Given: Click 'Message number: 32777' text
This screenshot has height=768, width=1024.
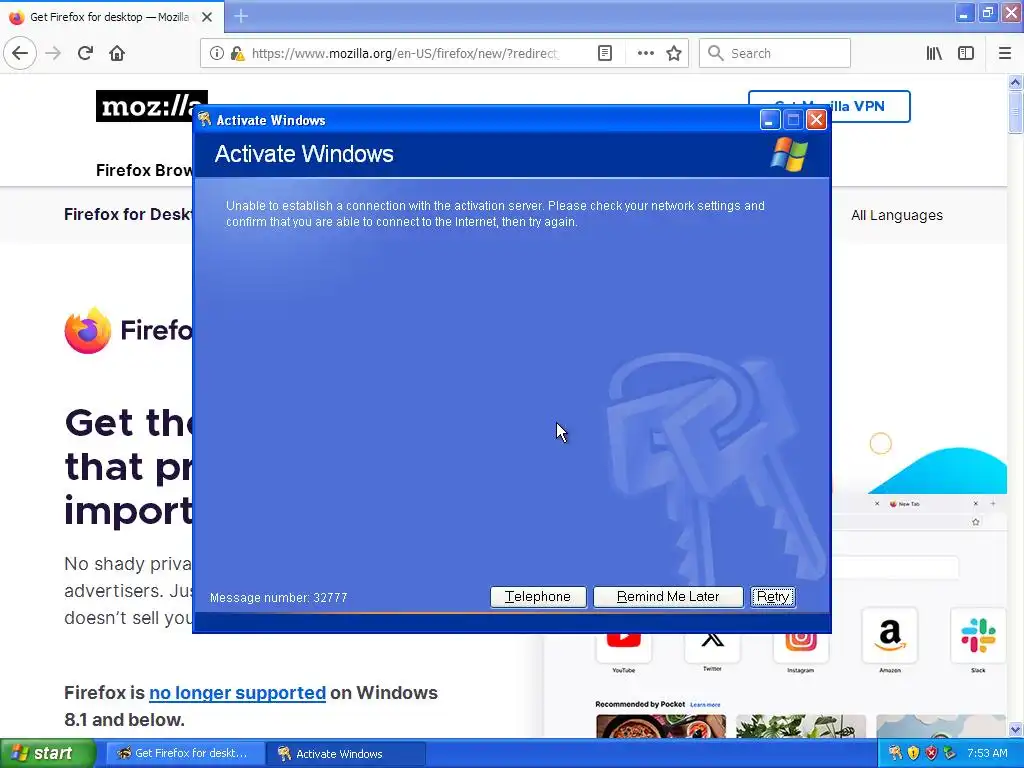Looking at the screenshot, I should (x=278, y=598).
